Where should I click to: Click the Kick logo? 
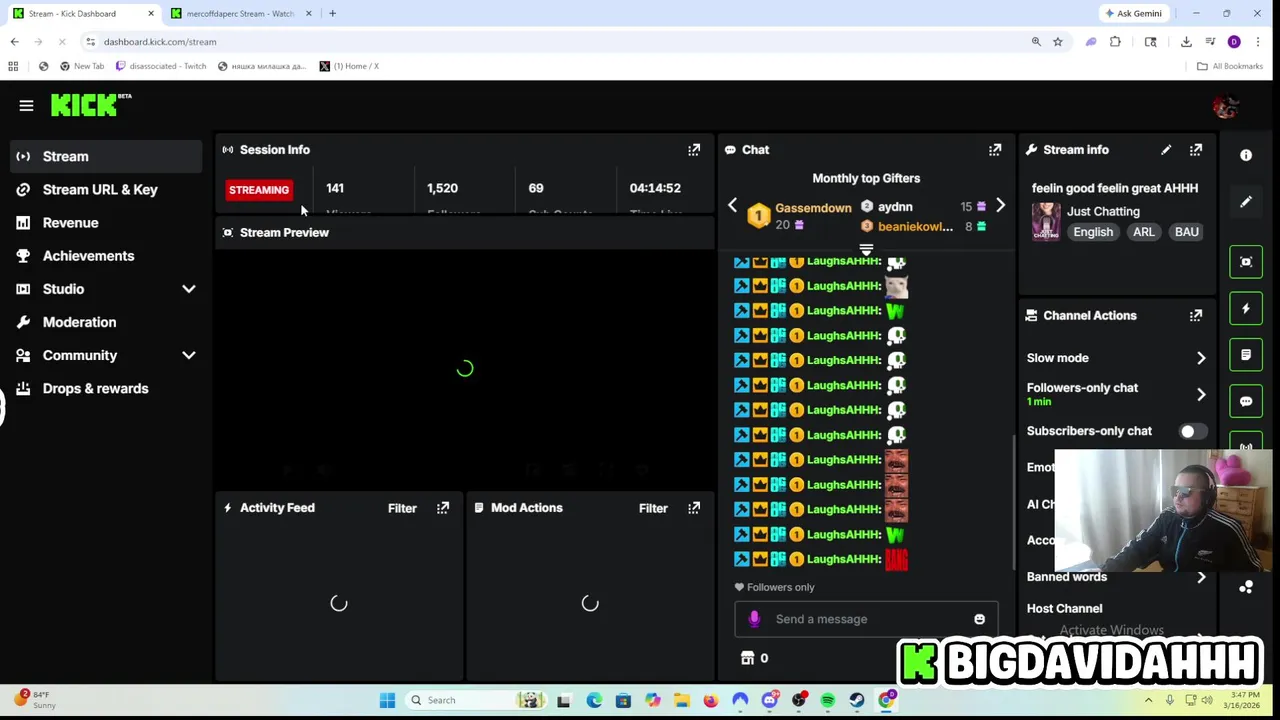(x=91, y=105)
